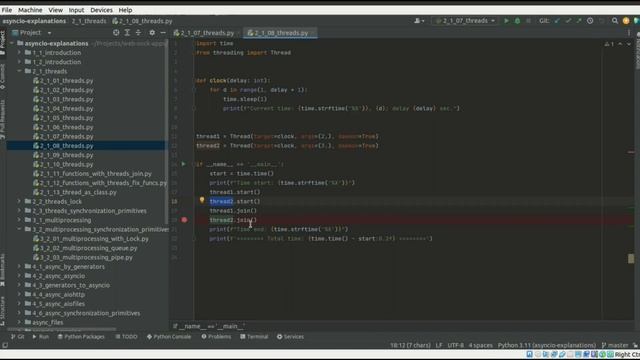
Task: Click the Project panel horizontal scrollbar
Action: click(61, 329)
